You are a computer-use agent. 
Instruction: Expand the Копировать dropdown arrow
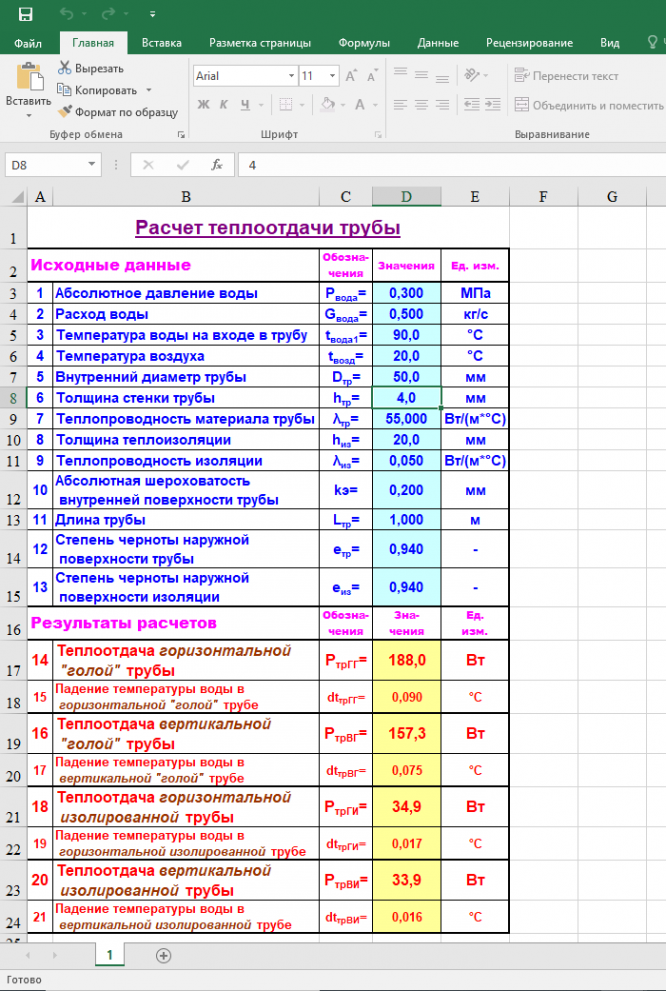click(x=148, y=90)
